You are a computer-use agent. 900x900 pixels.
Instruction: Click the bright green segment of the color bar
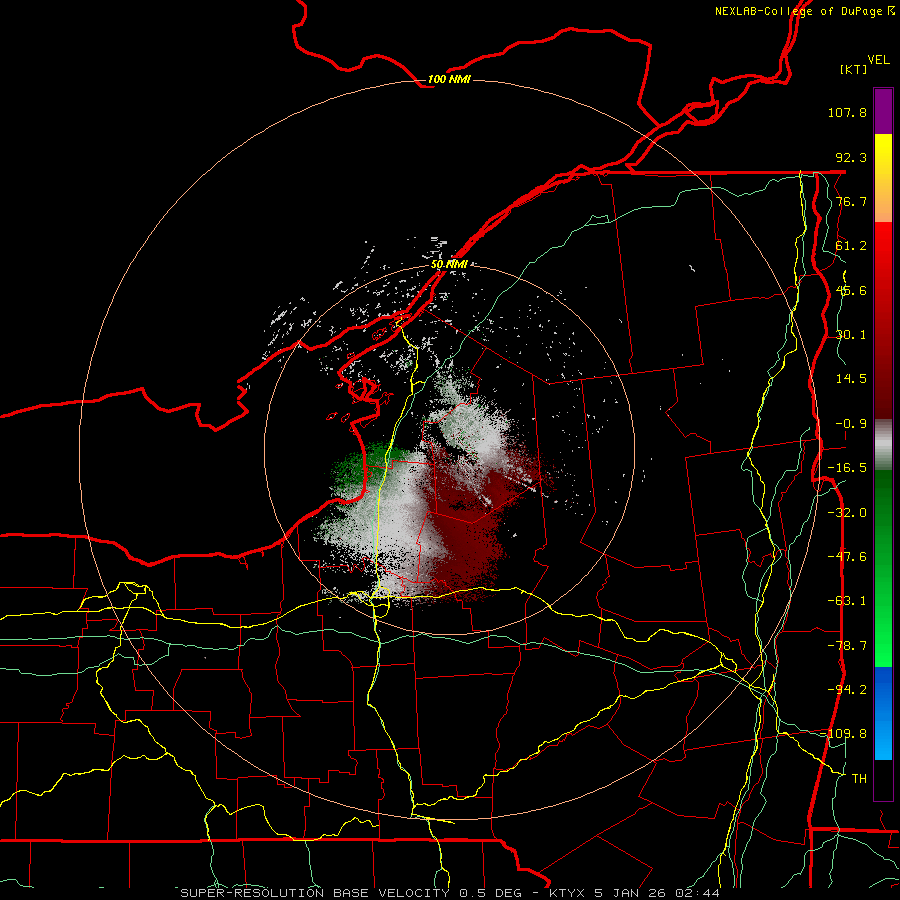(883, 568)
